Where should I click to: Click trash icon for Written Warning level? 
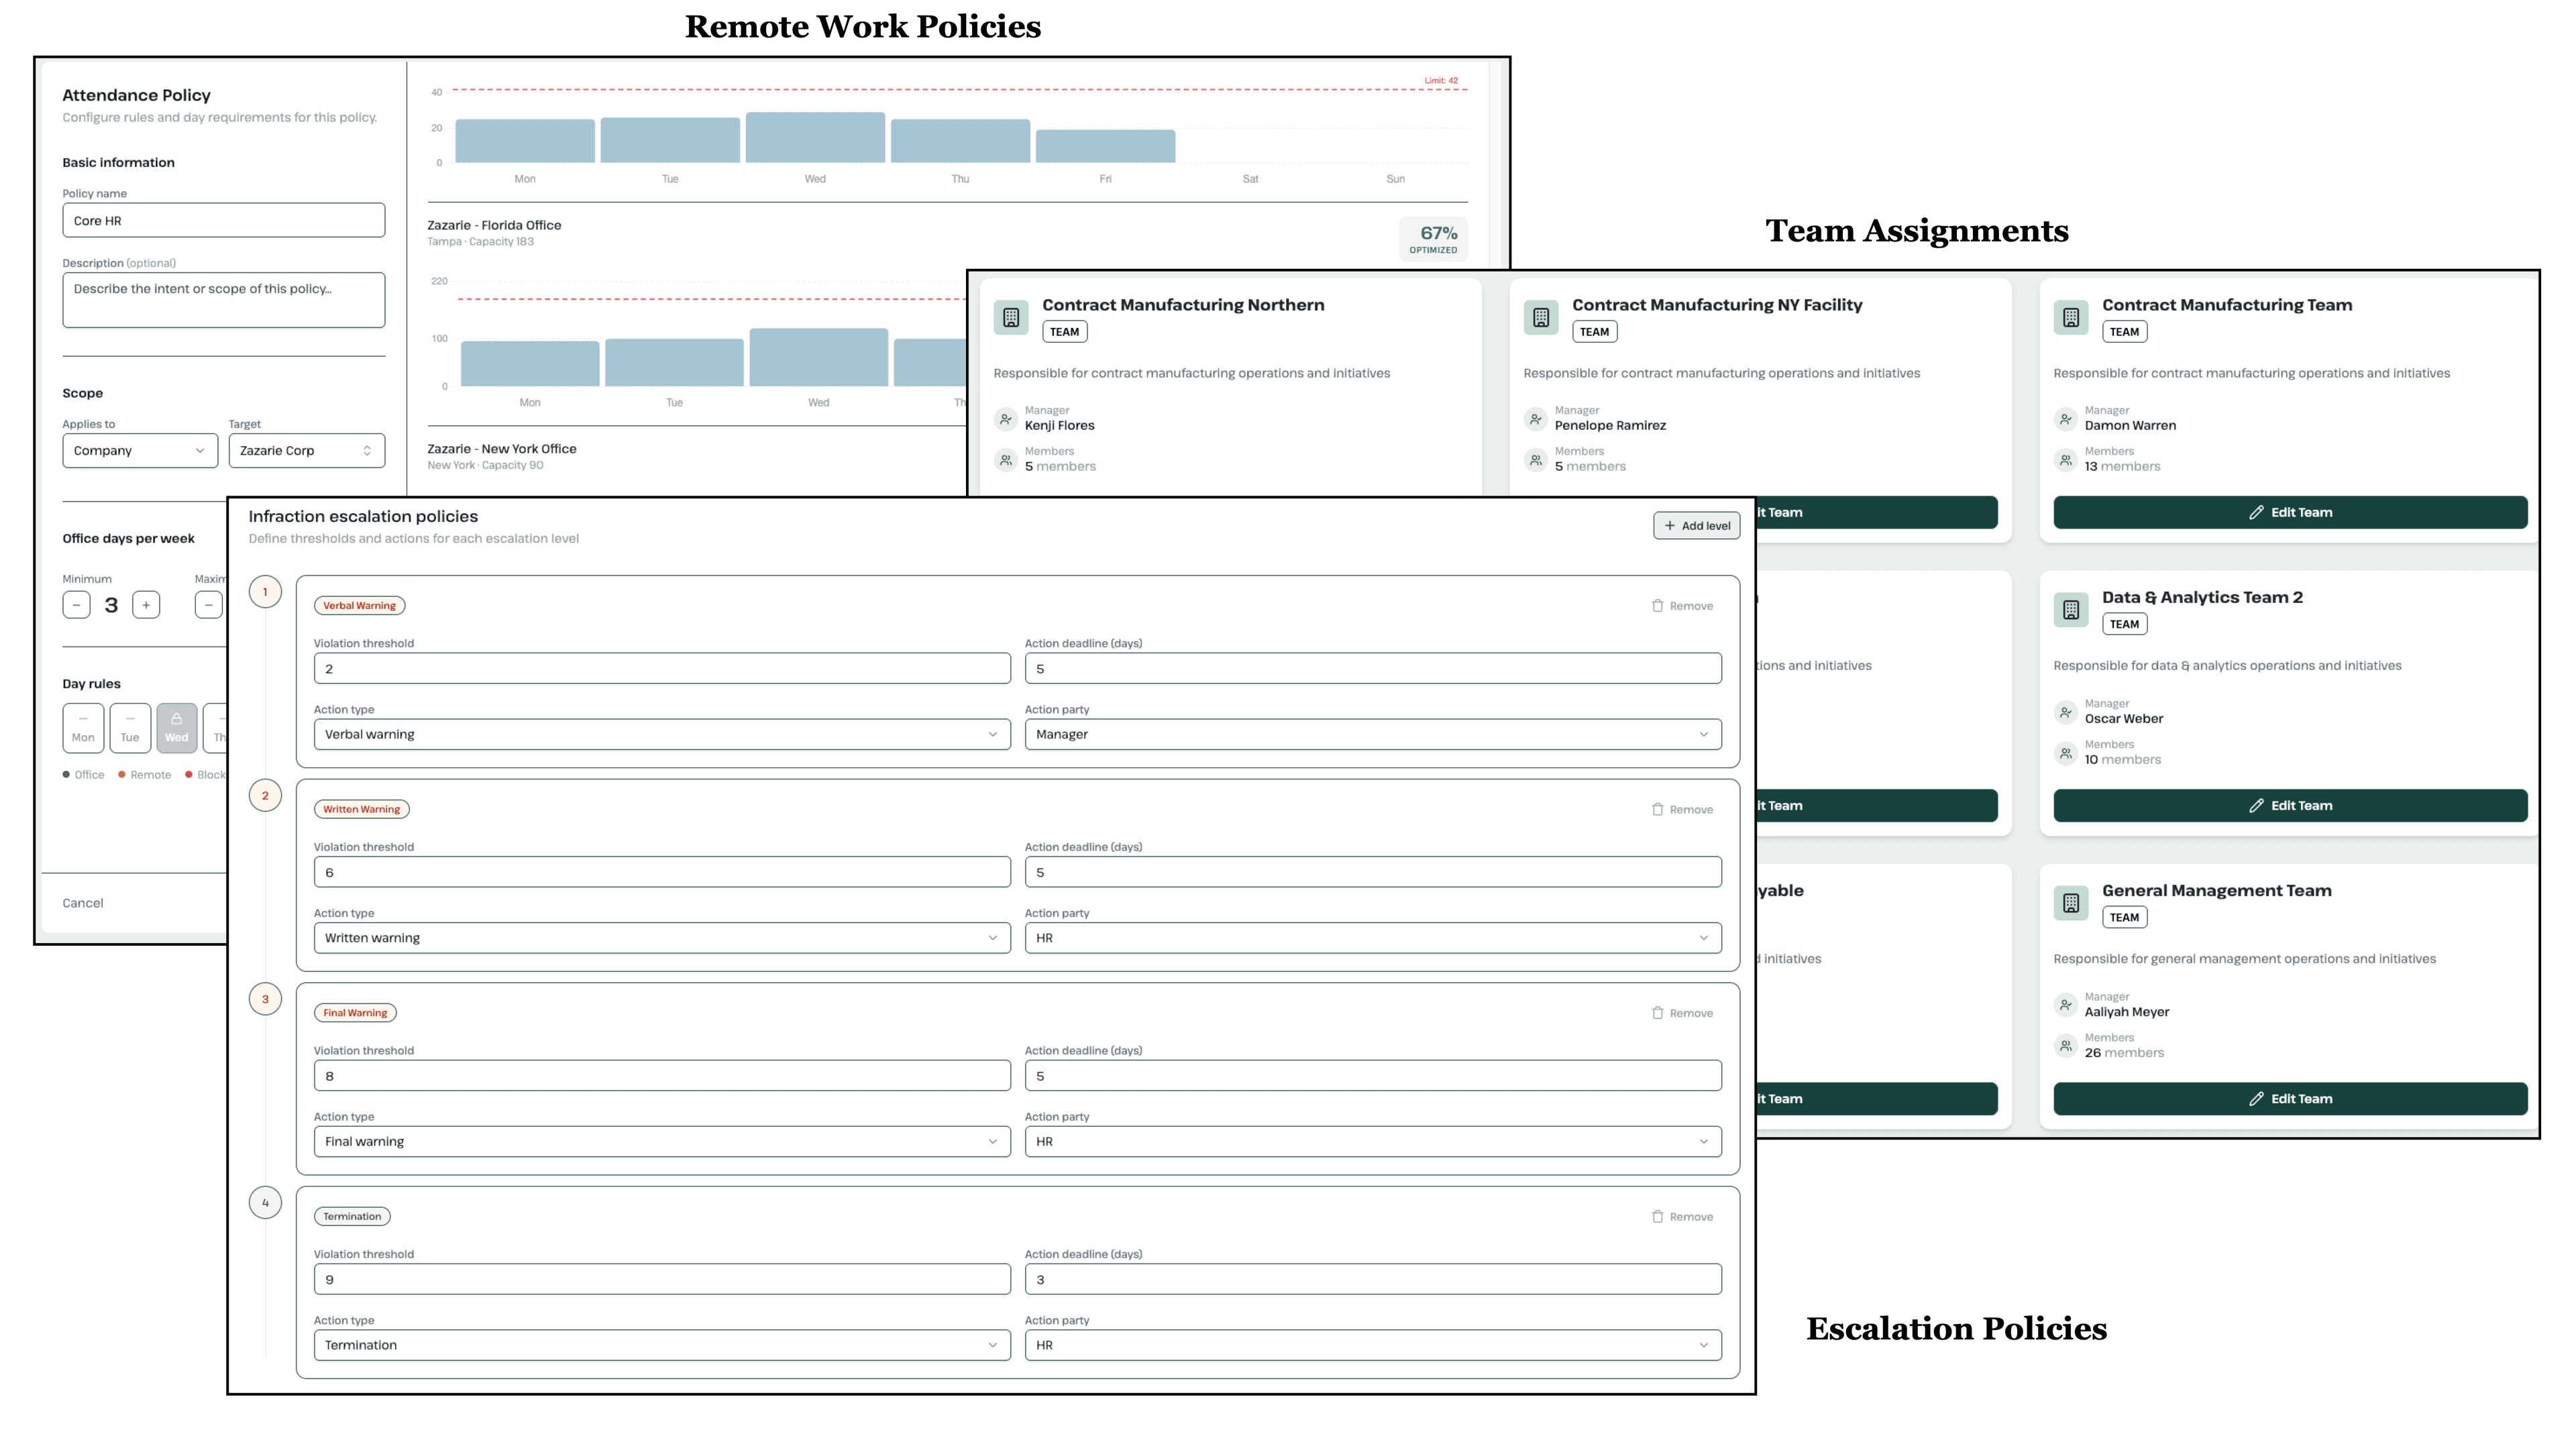pos(1657,809)
